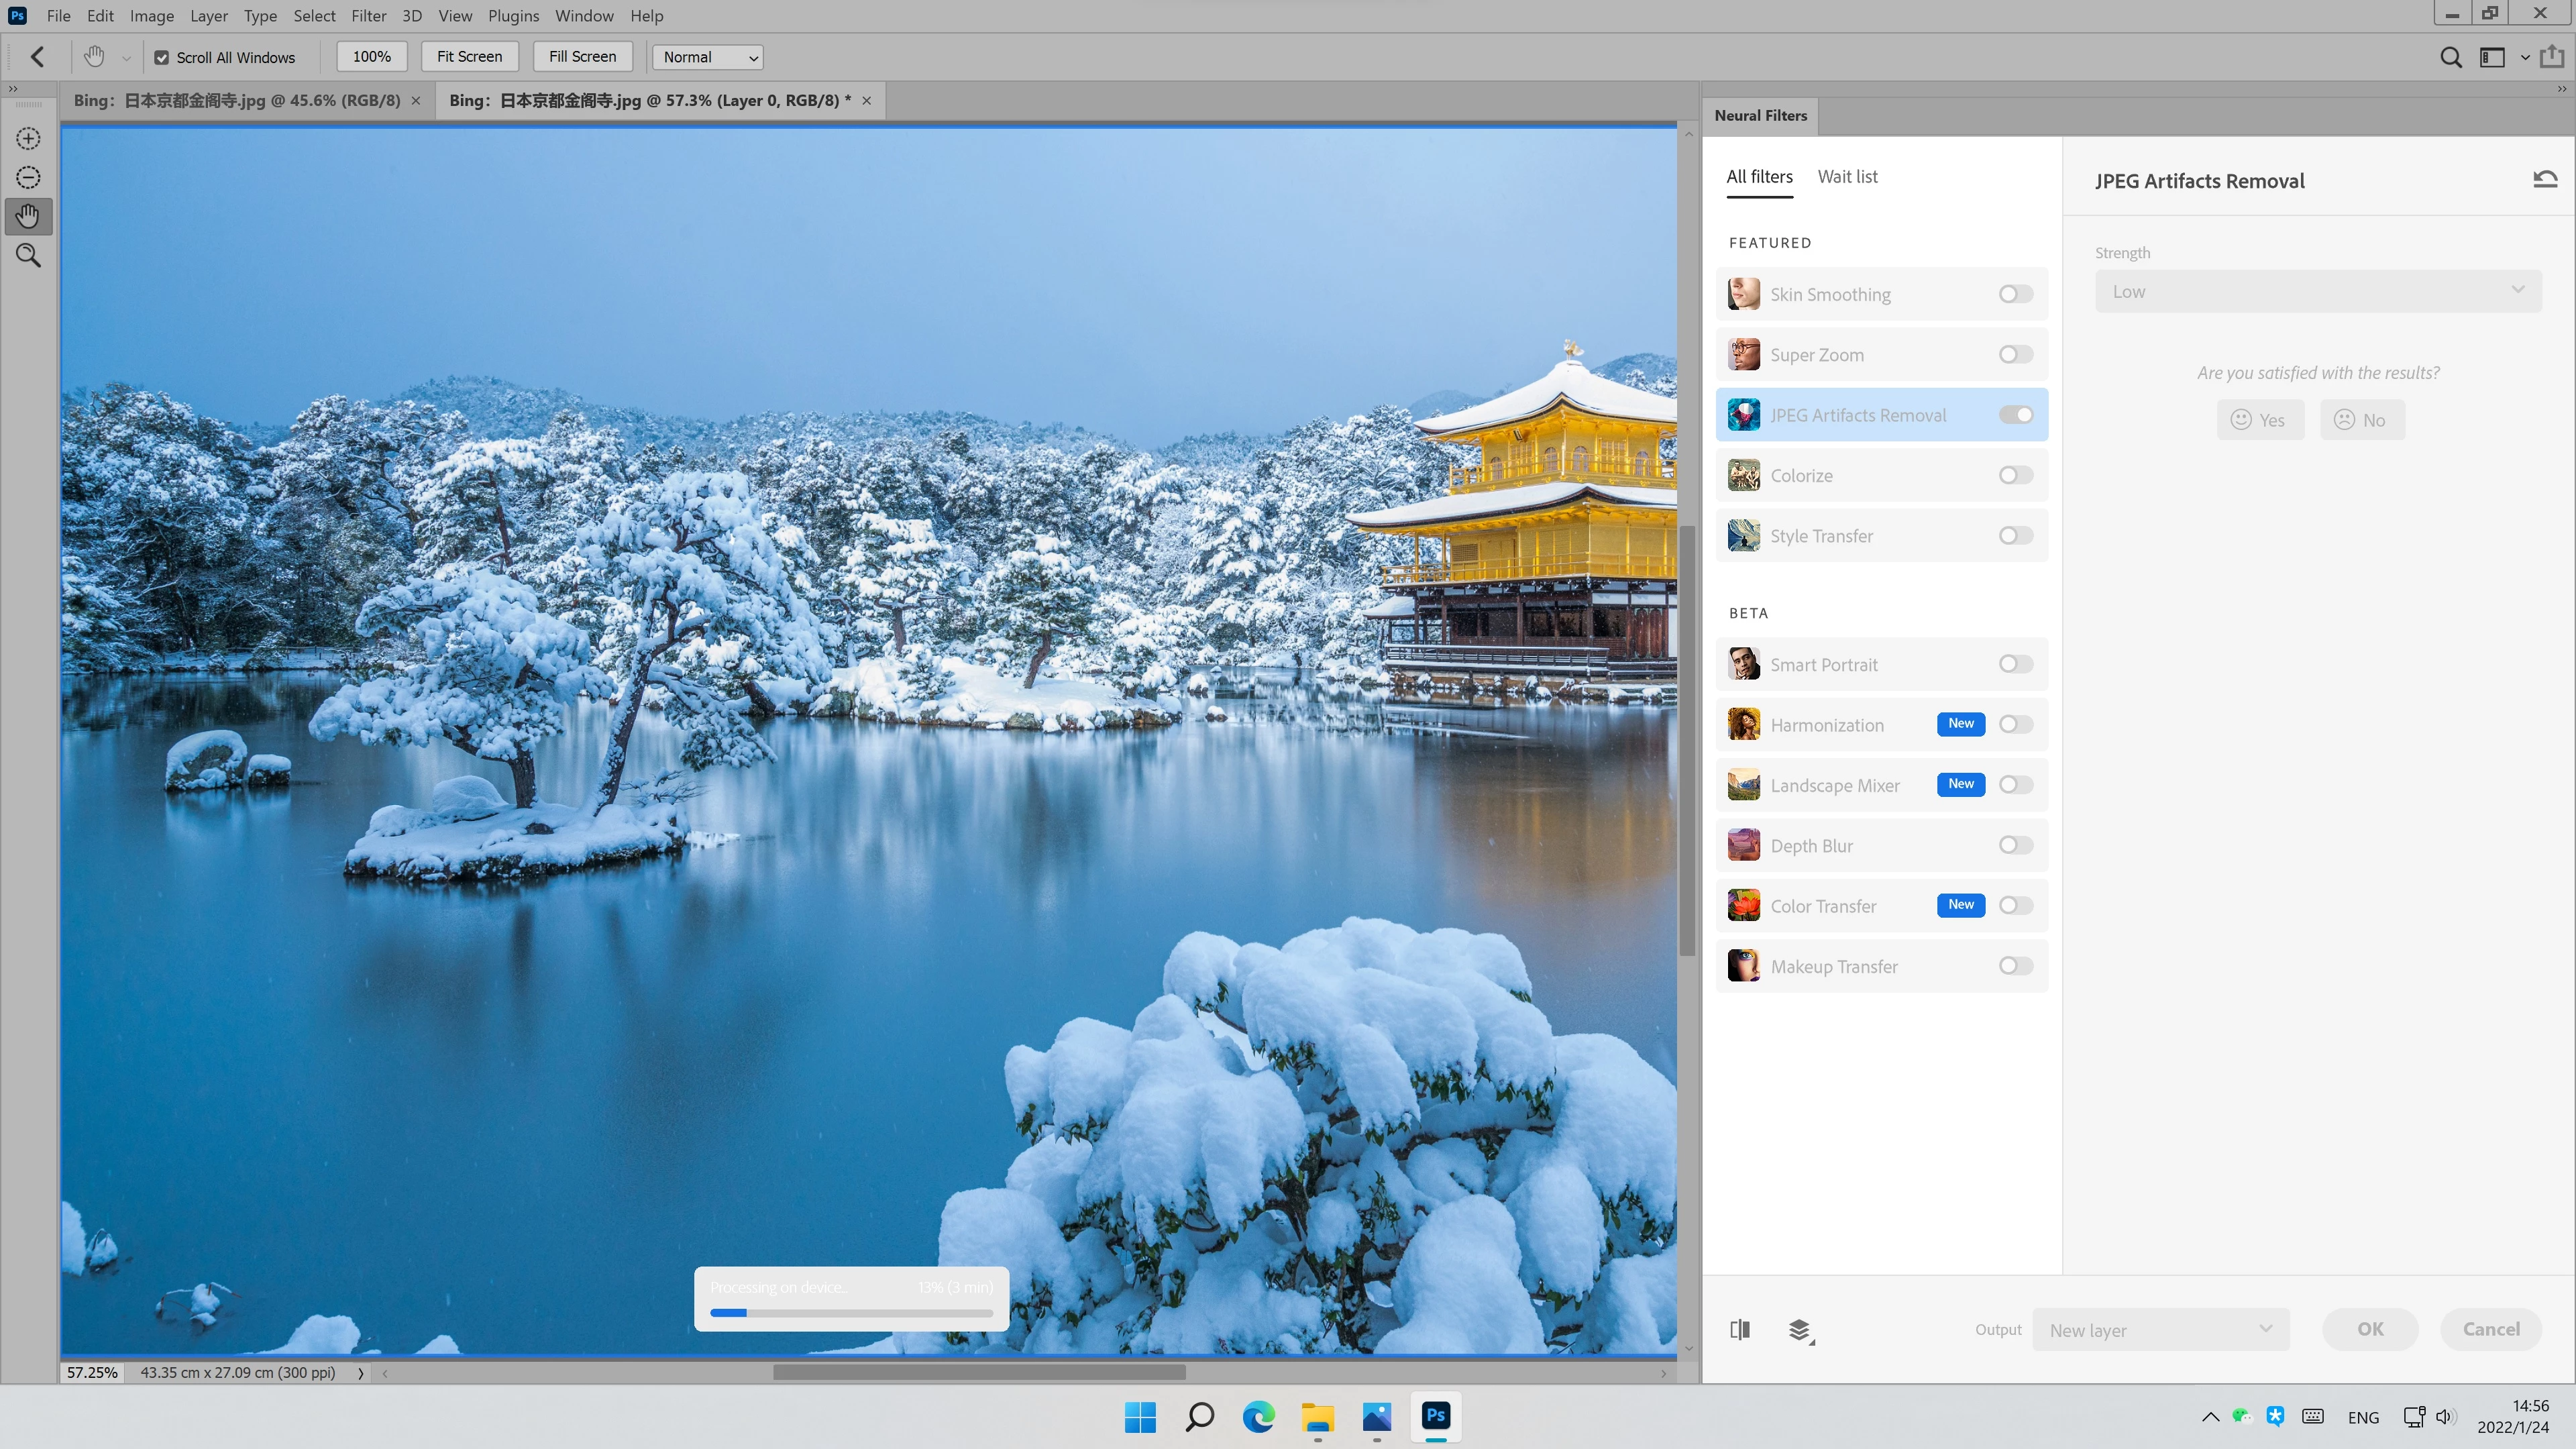
Task: Click the Fit Screen button
Action: [469, 57]
